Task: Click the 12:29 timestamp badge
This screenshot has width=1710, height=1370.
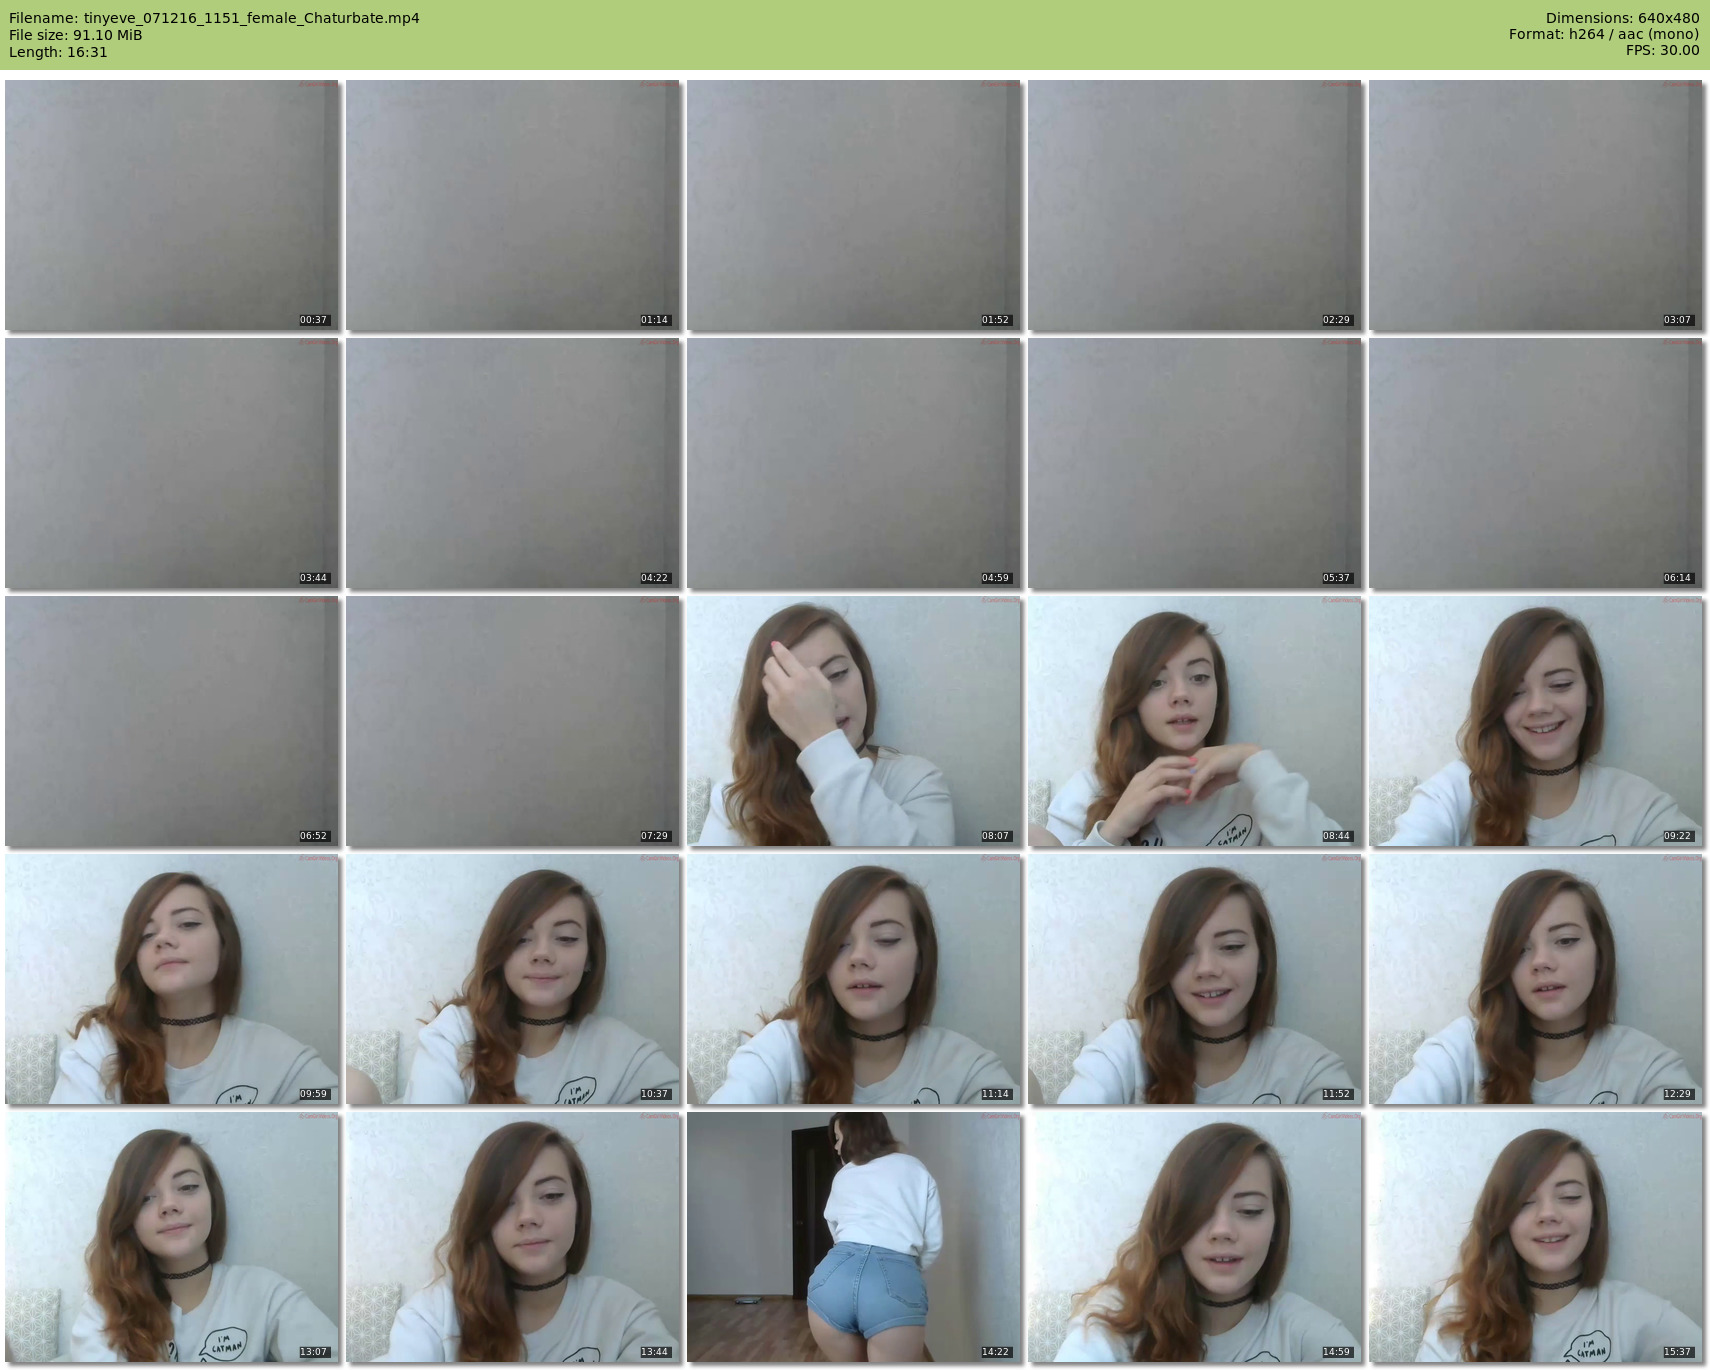Action: [1677, 1094]
